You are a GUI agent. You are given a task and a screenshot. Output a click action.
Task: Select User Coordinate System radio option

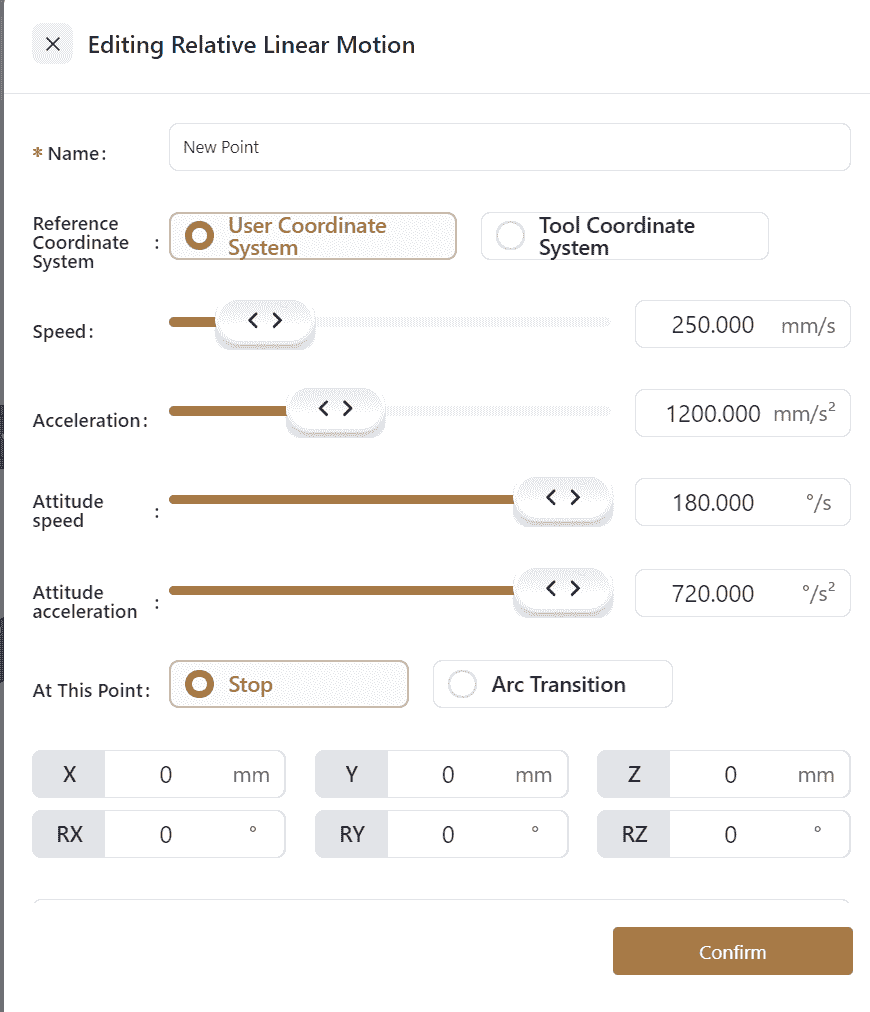201,236
